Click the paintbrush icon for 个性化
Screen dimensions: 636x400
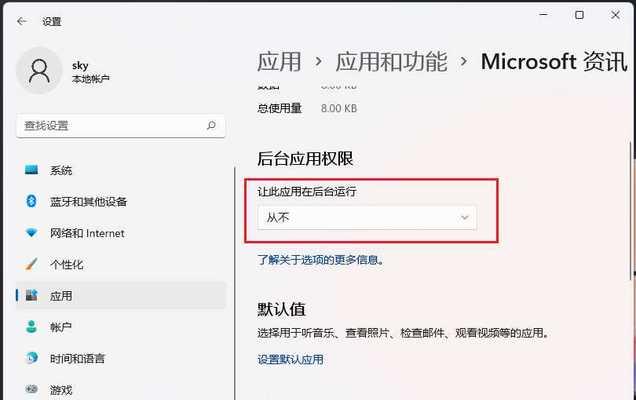click(31, 264)
